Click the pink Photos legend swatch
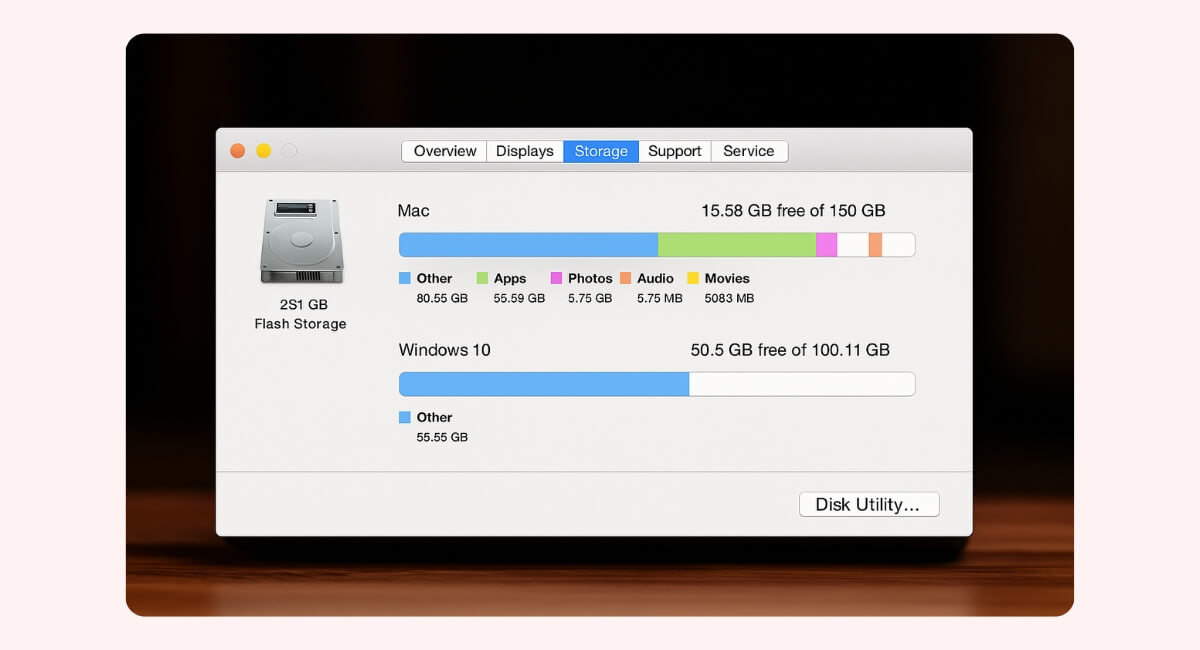1200x650 pixels. tap(556, 278)
